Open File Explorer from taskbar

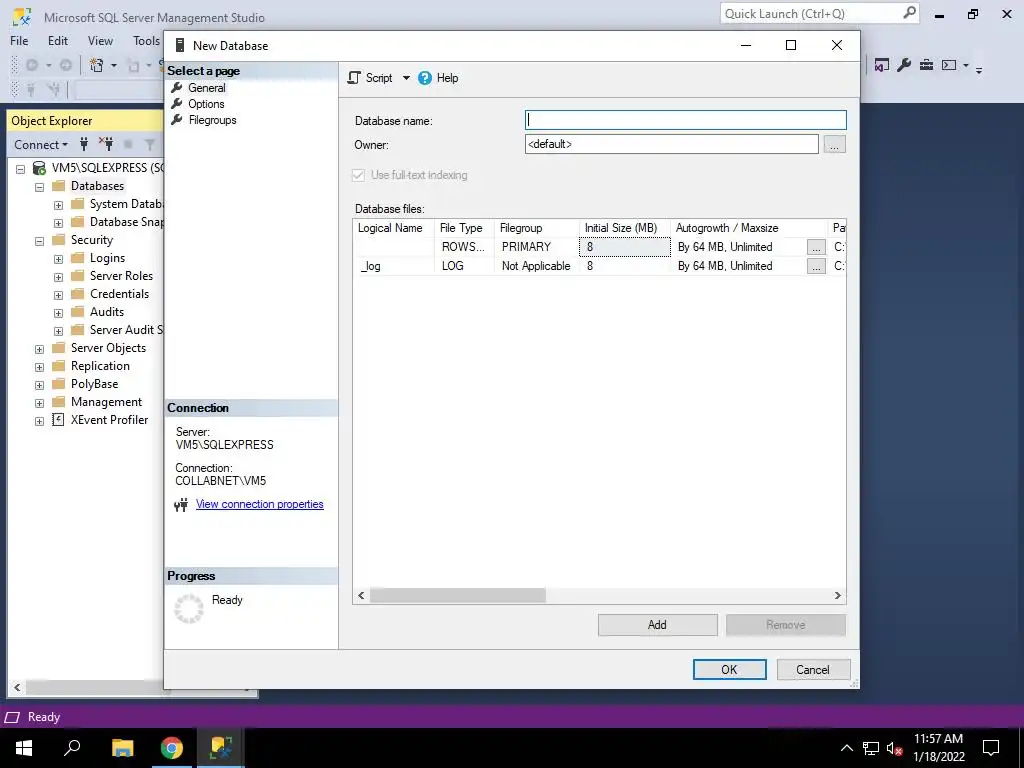pos(122,748)
